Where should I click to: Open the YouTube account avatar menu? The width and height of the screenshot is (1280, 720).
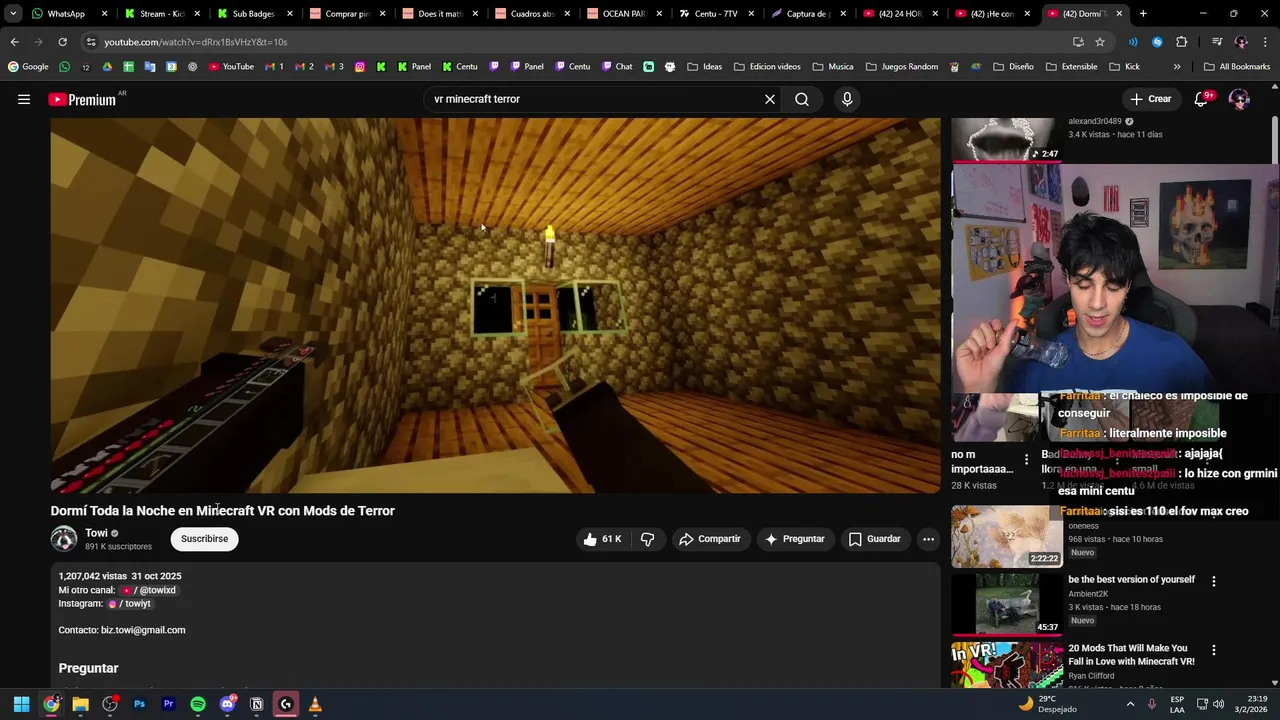click(x=1239, y=99)
